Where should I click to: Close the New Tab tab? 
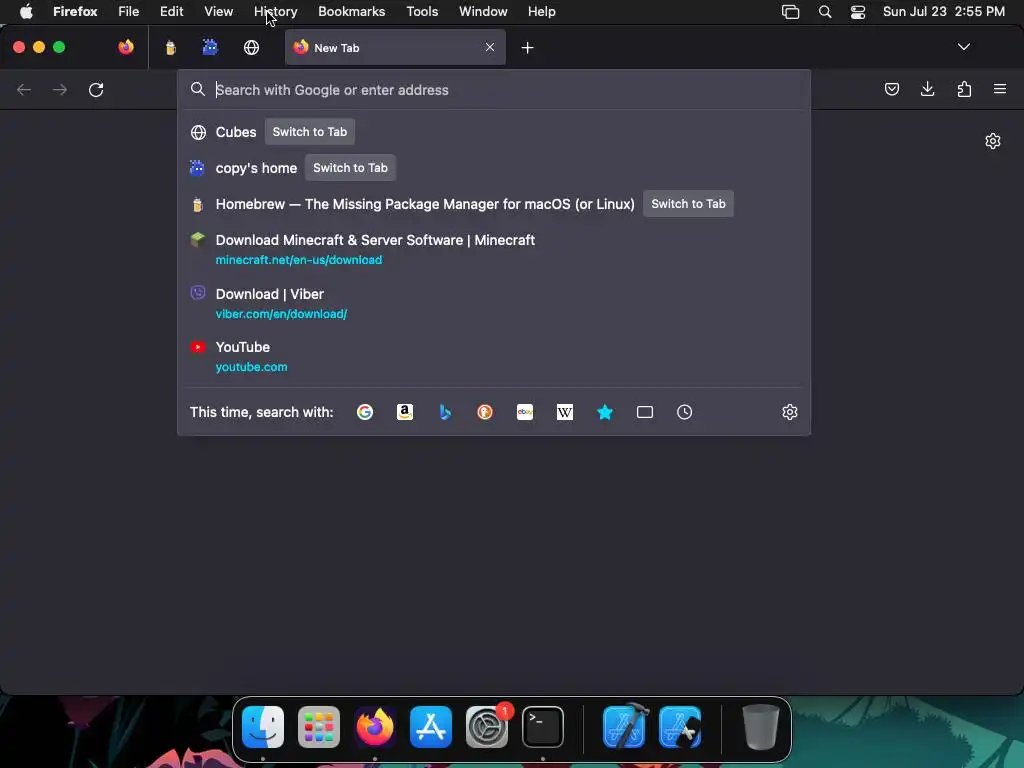(490, 47)
